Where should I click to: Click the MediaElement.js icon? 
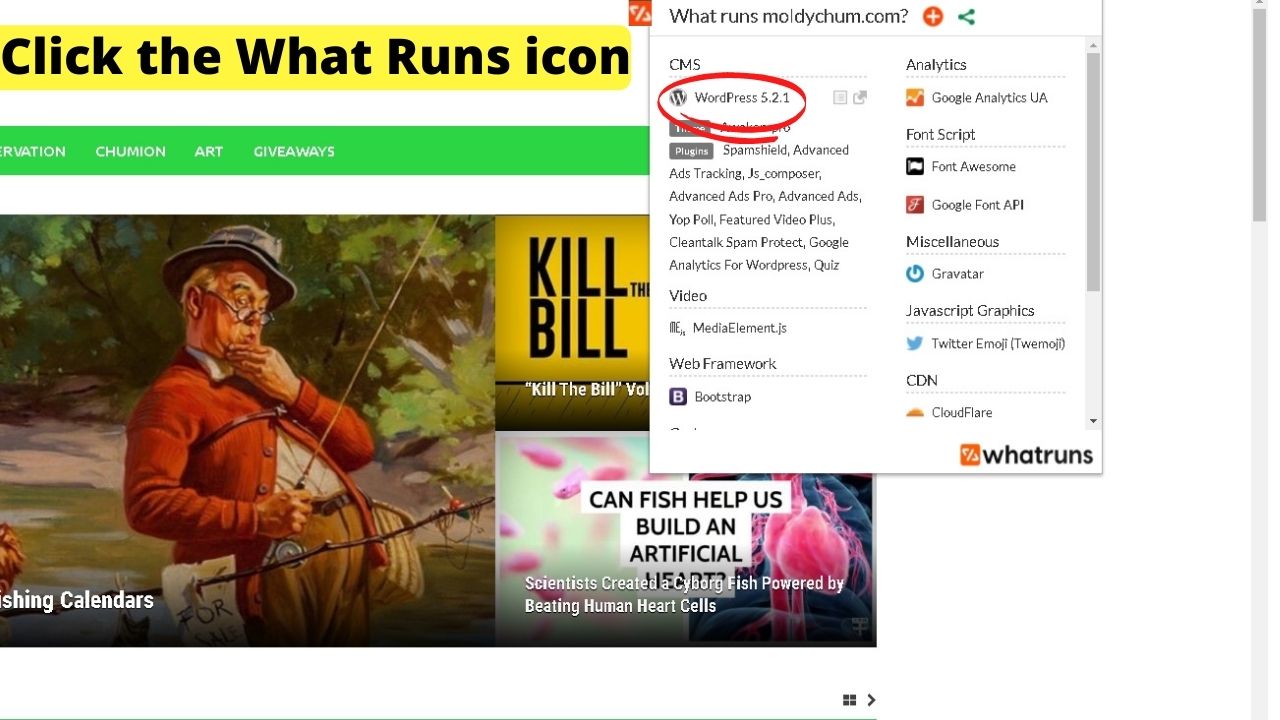point(678,328)
